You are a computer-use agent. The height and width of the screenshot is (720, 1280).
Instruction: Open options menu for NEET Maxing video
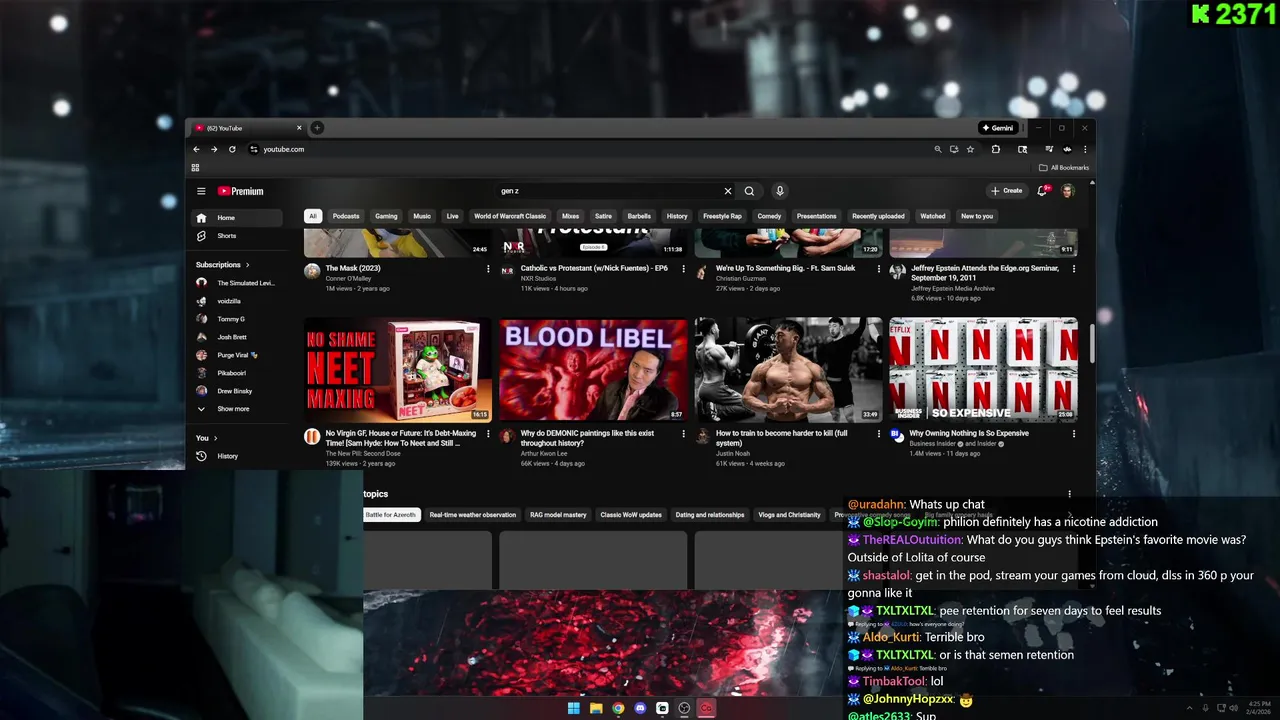[x=488, y=434]
